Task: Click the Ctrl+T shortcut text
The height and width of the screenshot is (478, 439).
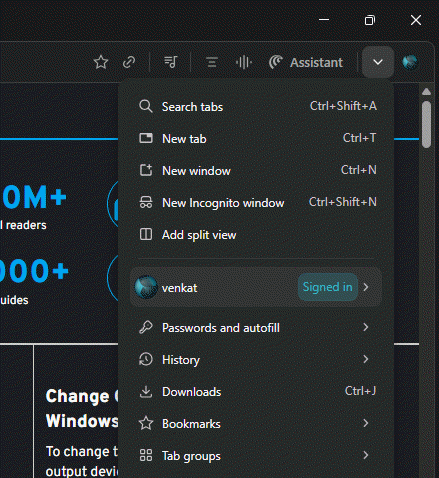Action: tap(360, 138)
